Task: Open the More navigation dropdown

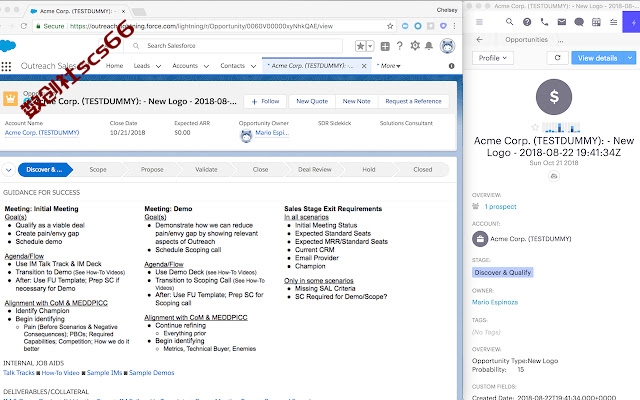Action: coord(389,66)
